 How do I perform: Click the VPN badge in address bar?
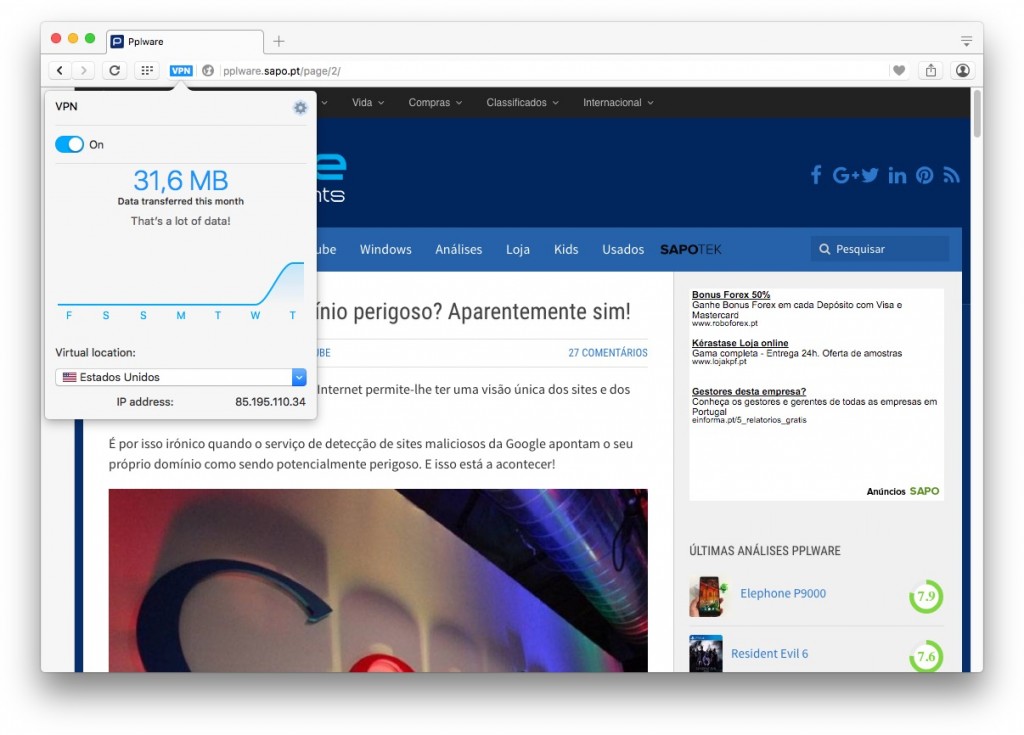click(181, 71)
